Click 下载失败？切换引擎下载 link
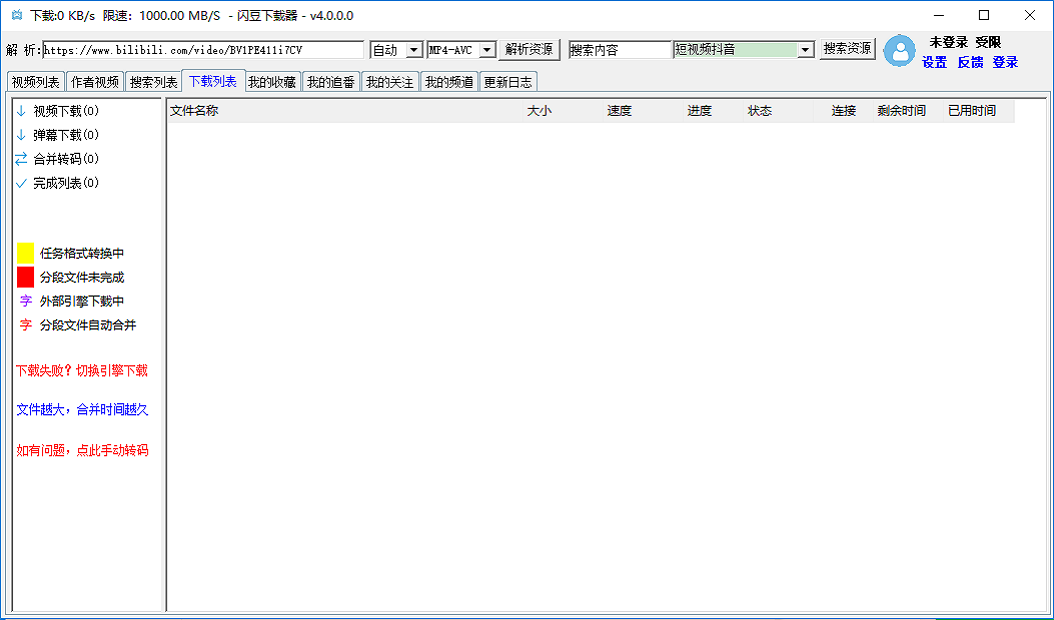1054x620 pixels. (80, 370)
